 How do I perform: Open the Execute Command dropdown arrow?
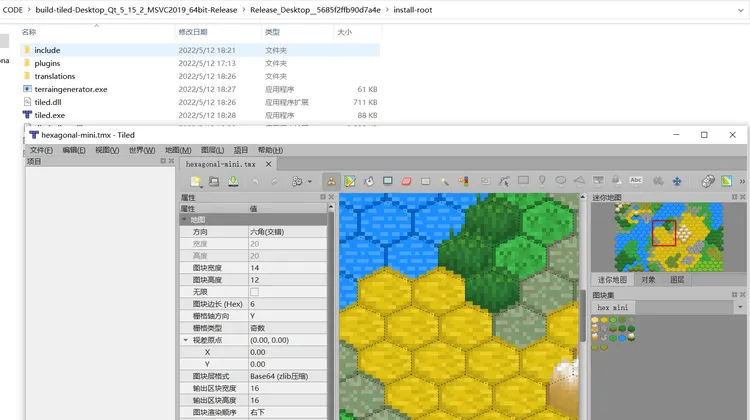[309, 181]
